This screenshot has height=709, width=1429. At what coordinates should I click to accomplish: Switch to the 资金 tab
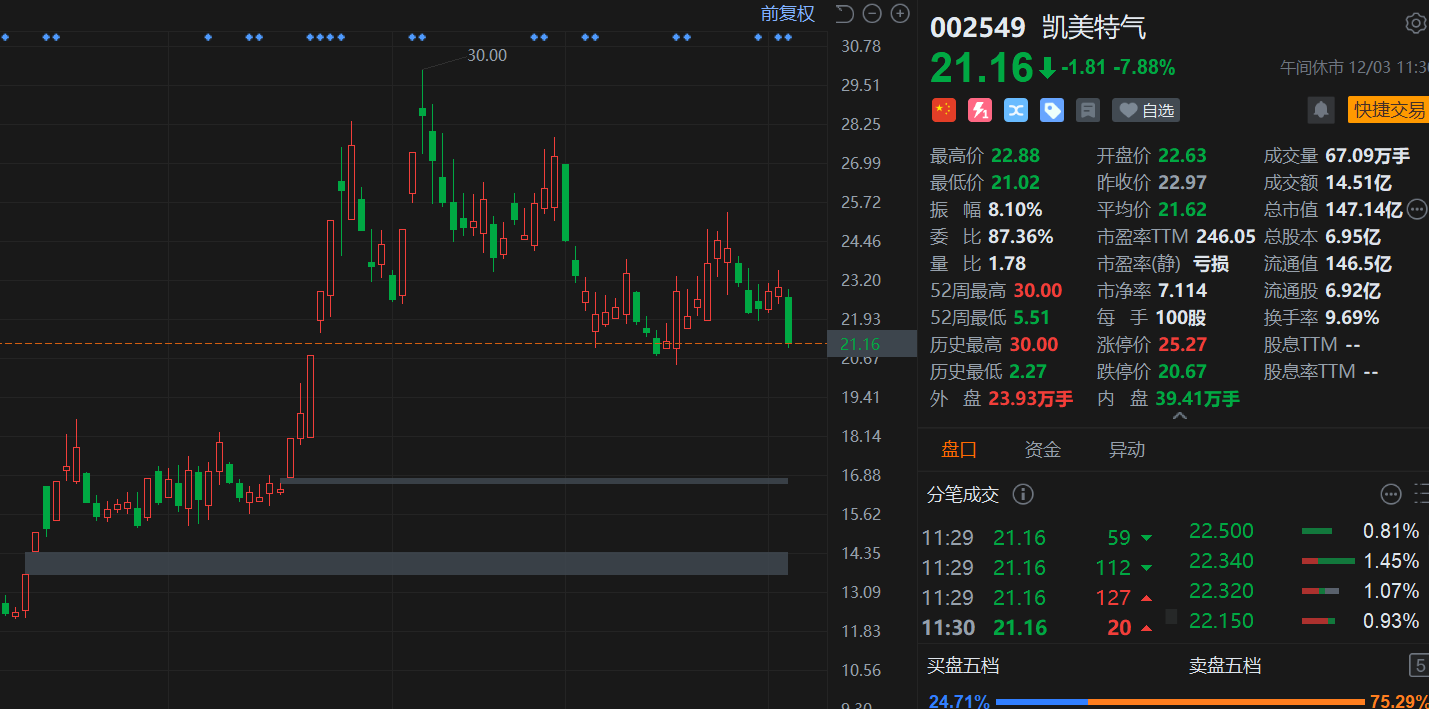(1042, 450)
